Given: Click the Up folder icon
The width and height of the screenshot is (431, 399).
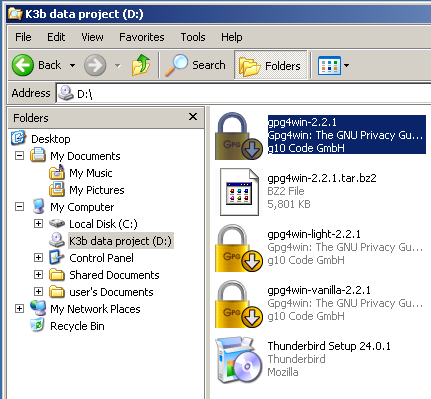Looking at the screenshot, I should [x=141, y=65].
